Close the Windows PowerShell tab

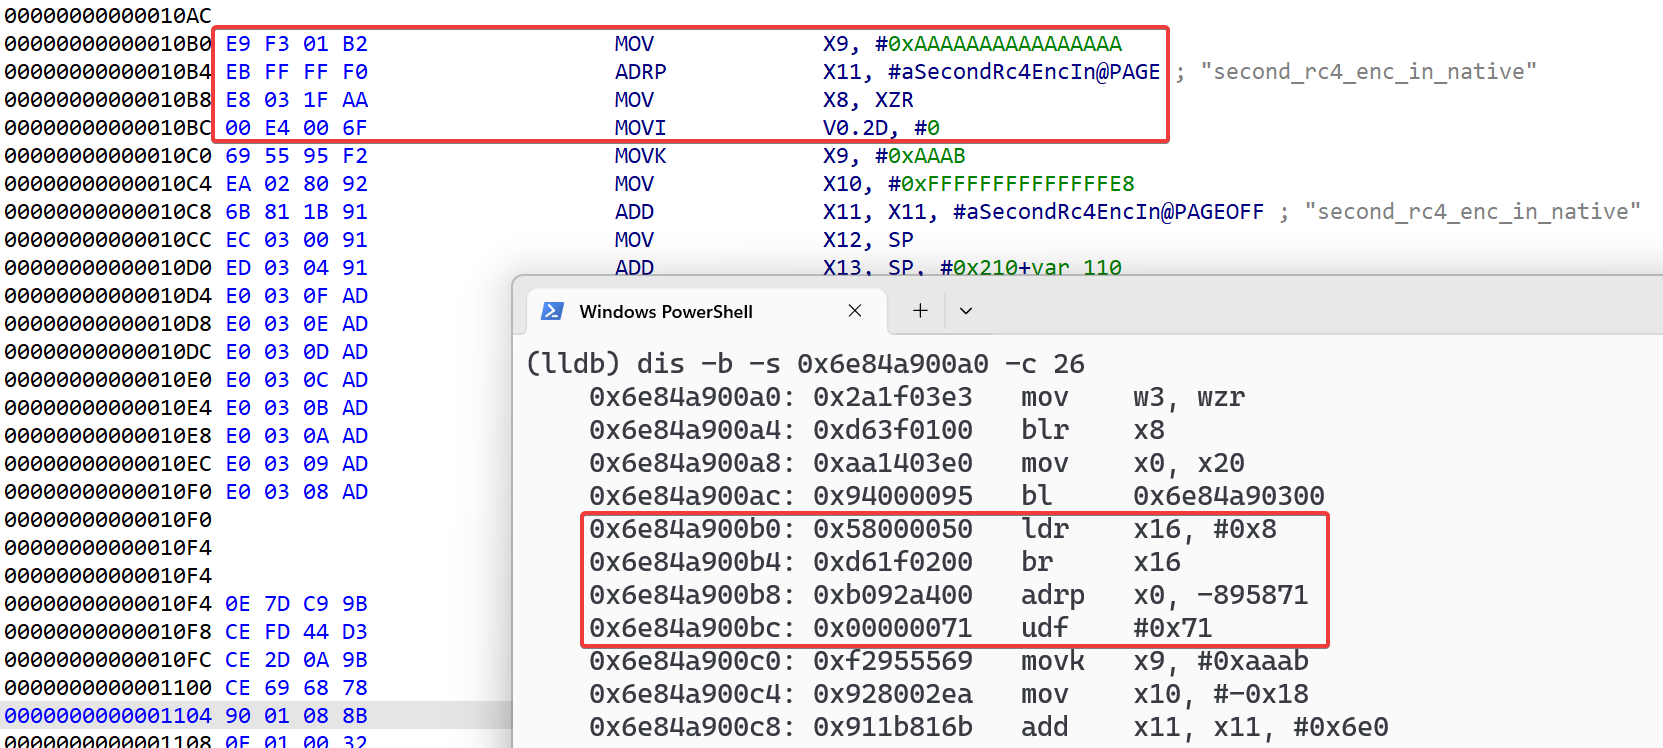coord(854,311)
